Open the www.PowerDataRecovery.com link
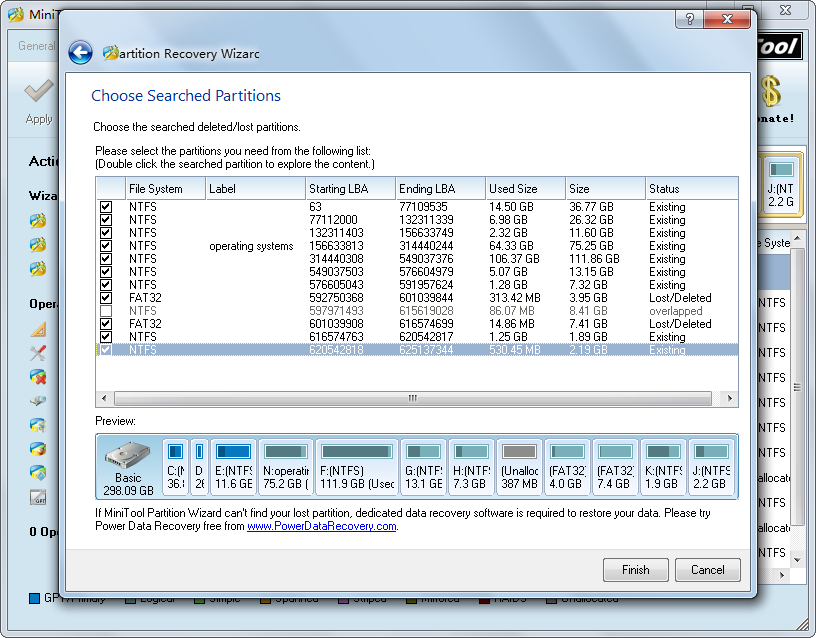The height and width of the screenshot is (638, 816). tap(322, 526)
